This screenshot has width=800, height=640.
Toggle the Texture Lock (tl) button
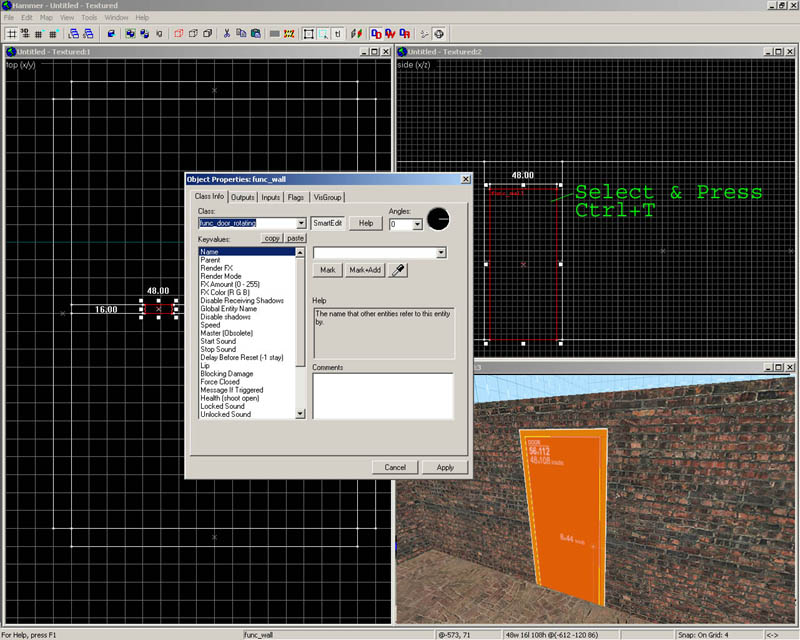pos(339,34)
